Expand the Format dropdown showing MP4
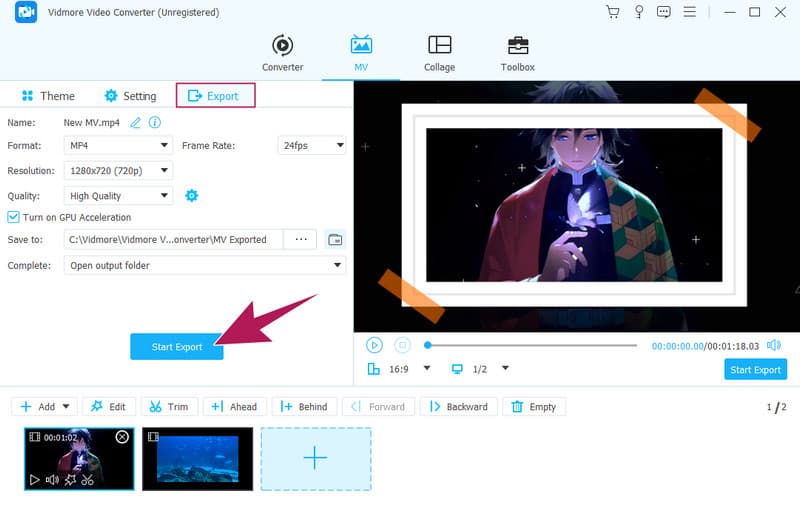Image resolution: width=800 pixels, height=511 pixels. click(118, 146)
